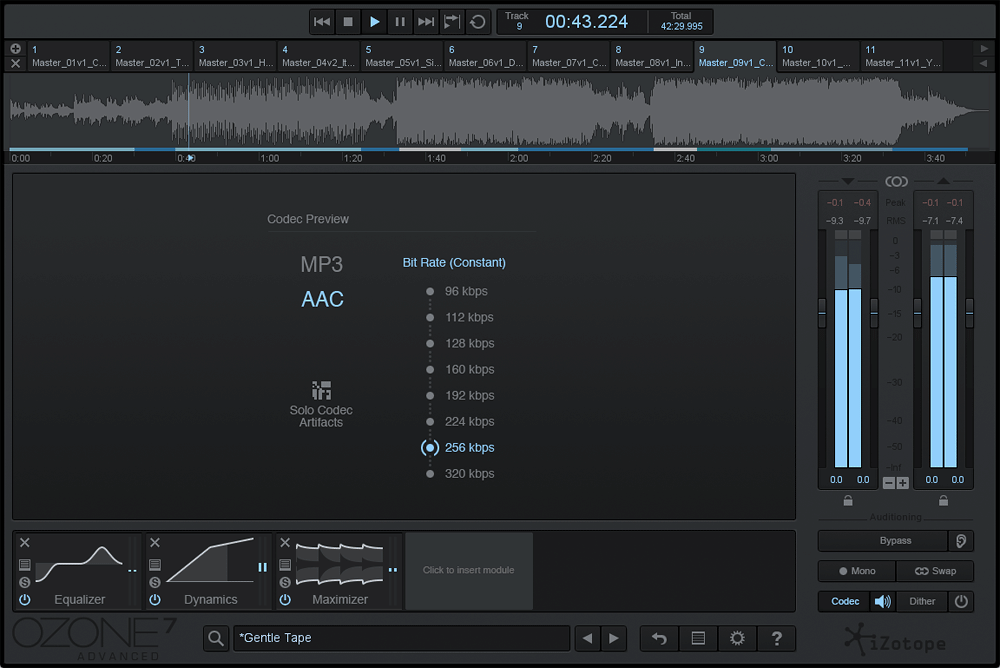Remove the Equalizer module
Image resolution: width=1000 pixels, height=668 pixels.
click(25, 543)
